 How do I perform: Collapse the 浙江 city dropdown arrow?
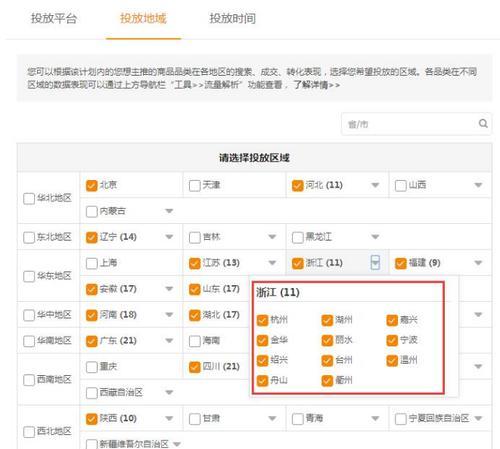375,263
